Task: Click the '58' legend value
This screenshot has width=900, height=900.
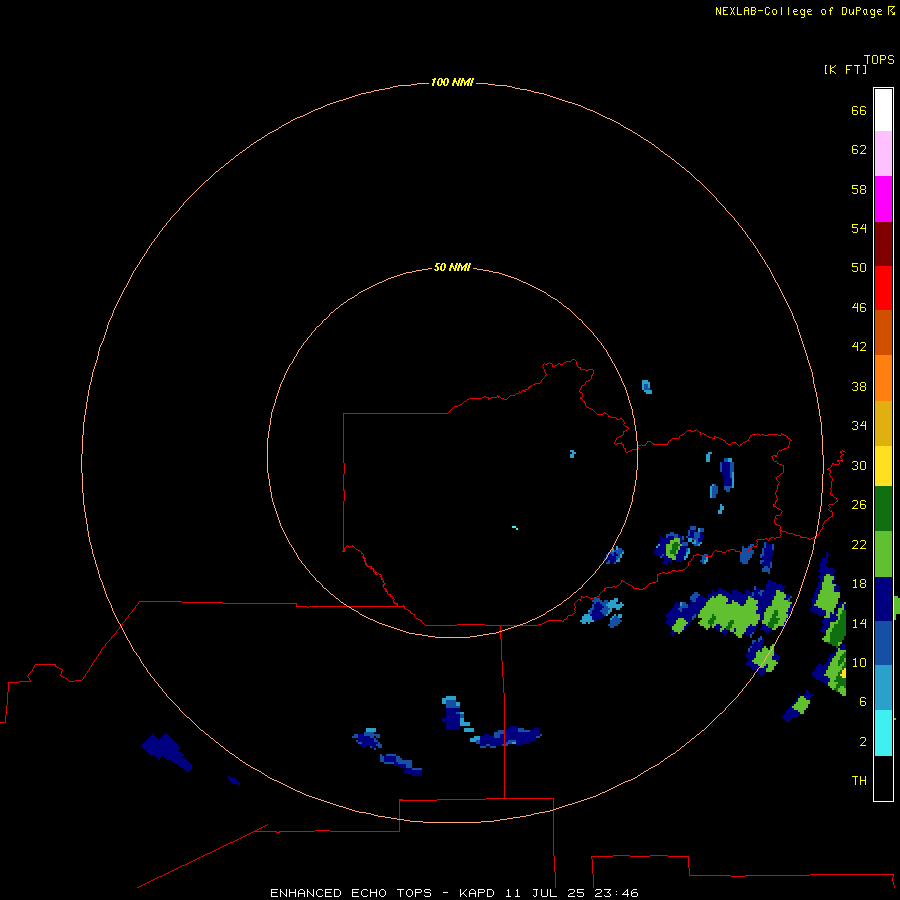Action: [859, 189]
